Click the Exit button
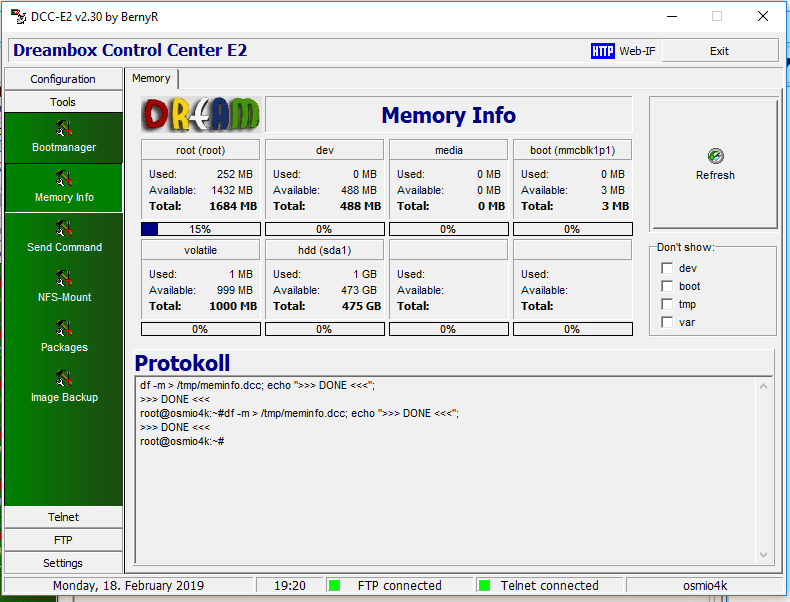Screen dimensions: 790x602 [719, 51]
